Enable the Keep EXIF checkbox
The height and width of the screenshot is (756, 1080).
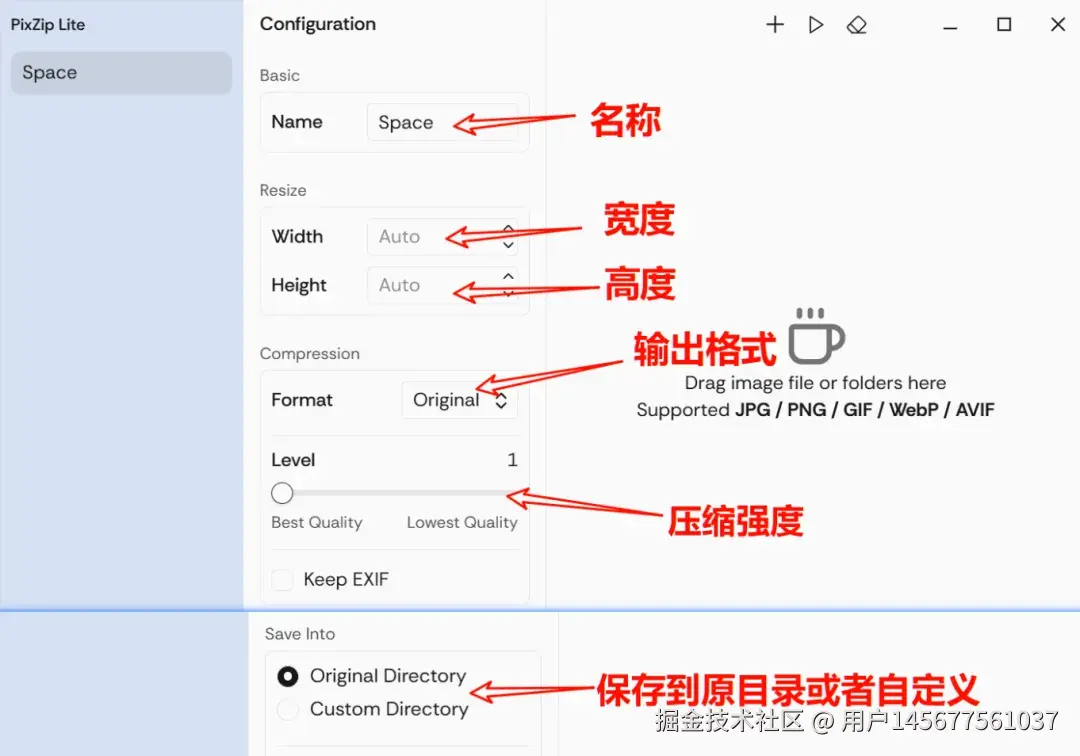[282, 579]
